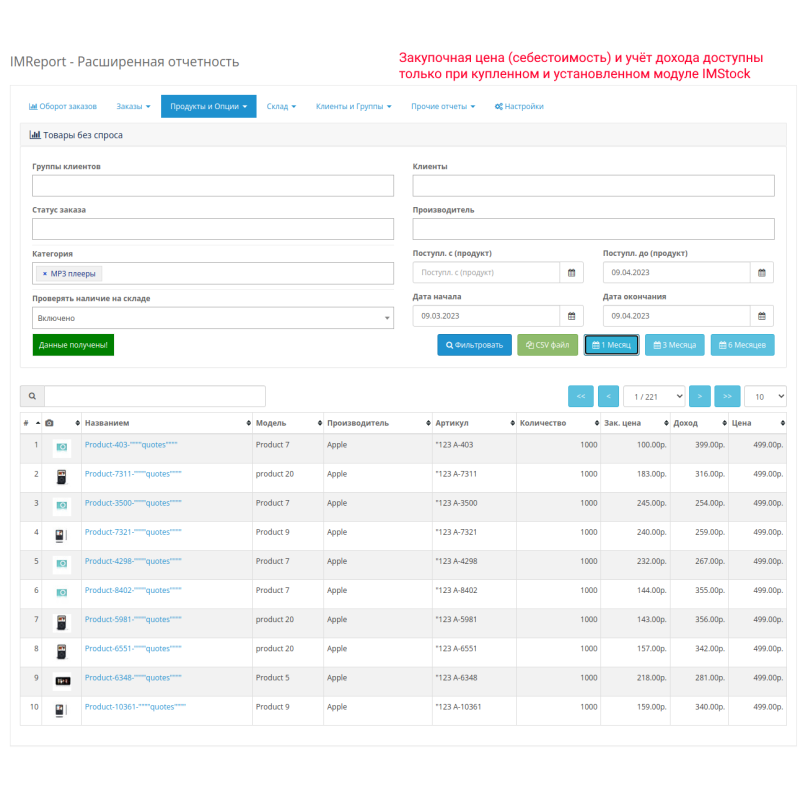The height and width of the screenshot is (800, 800).
Task: Open date picker for 'Дата окончания'
Action: point(762,315)
